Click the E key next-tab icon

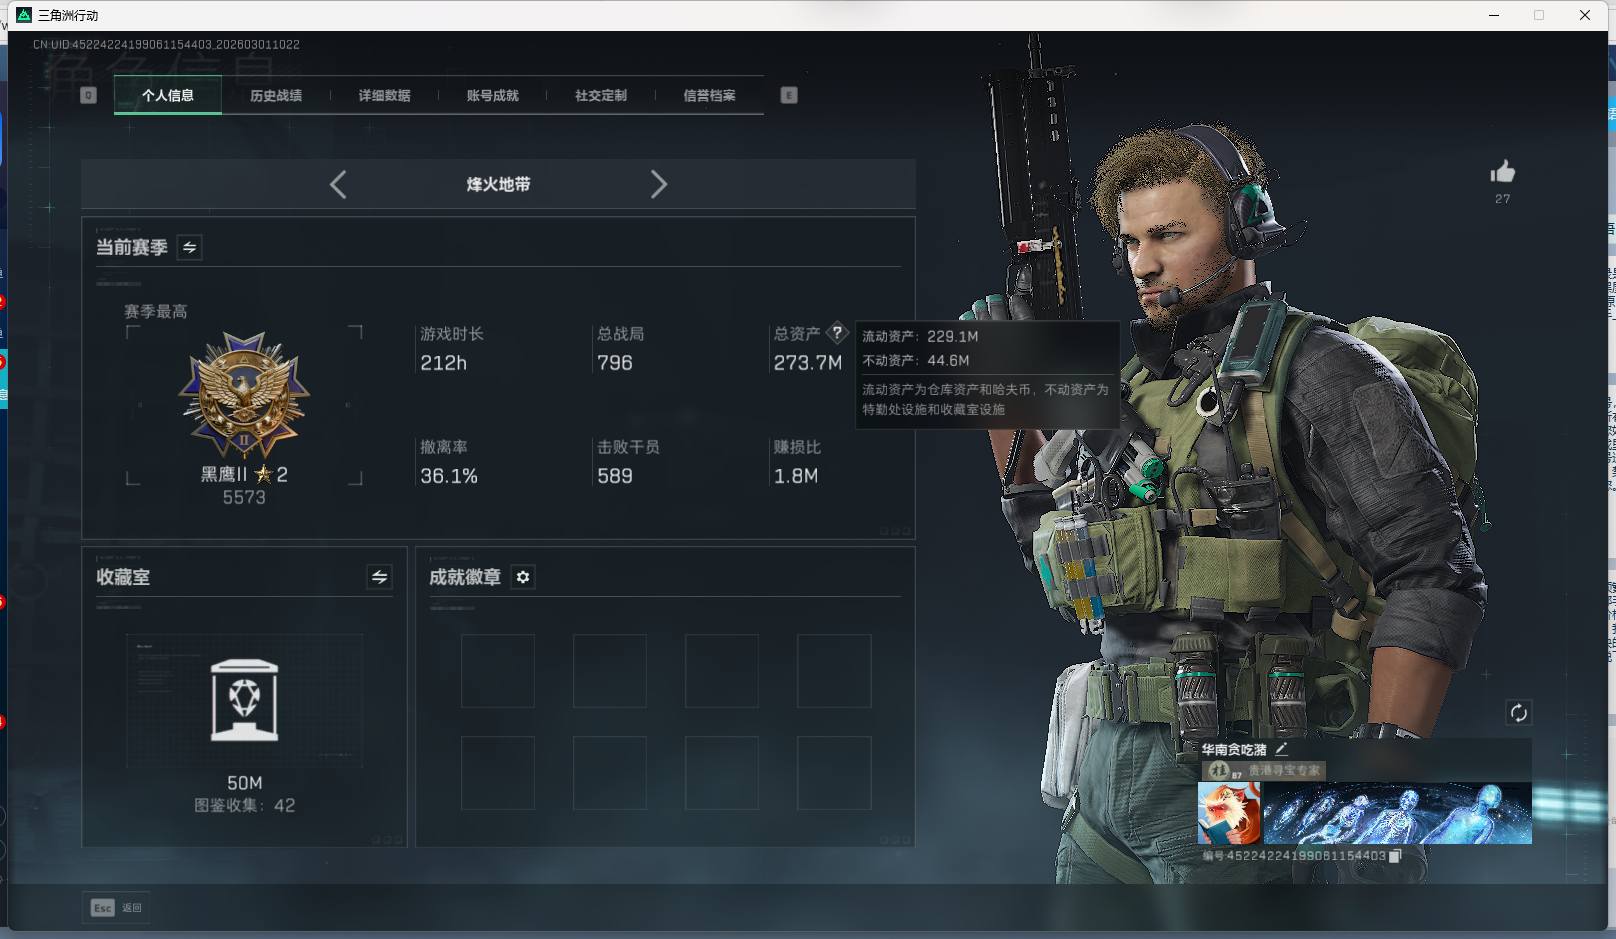pos(789,95)
